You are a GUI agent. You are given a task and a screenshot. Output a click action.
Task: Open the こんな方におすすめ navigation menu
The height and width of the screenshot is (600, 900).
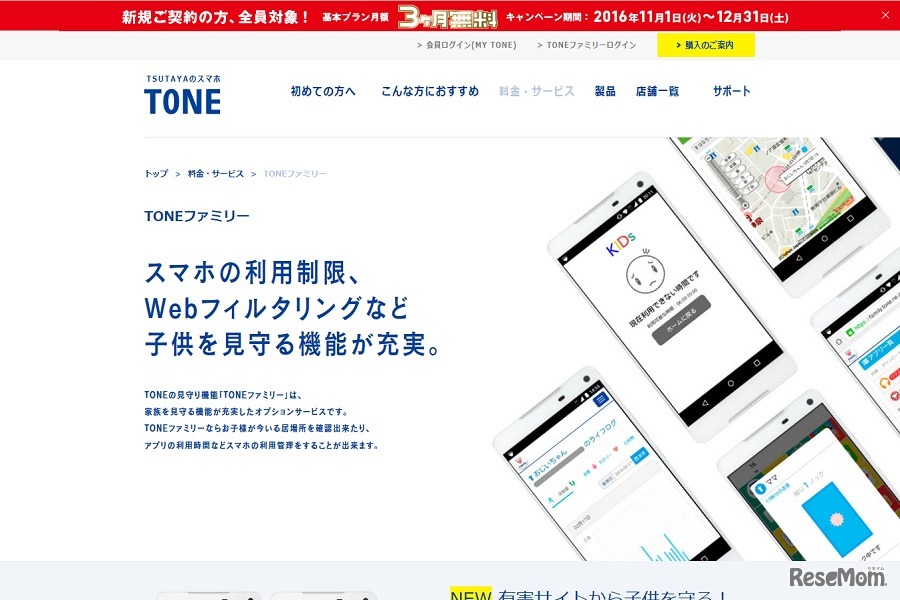[x=430, y=90]
